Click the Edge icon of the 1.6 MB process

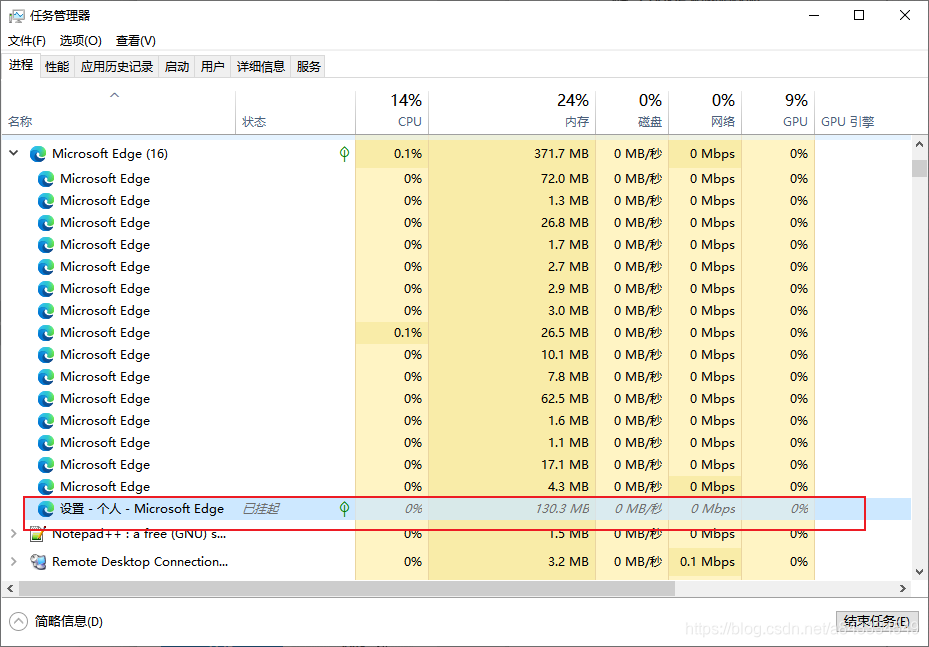tap(46, 421)
